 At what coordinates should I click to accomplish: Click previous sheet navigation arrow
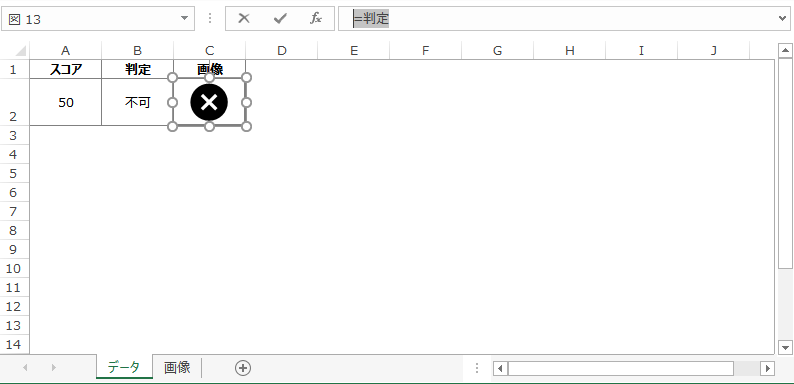click(25, 368)
